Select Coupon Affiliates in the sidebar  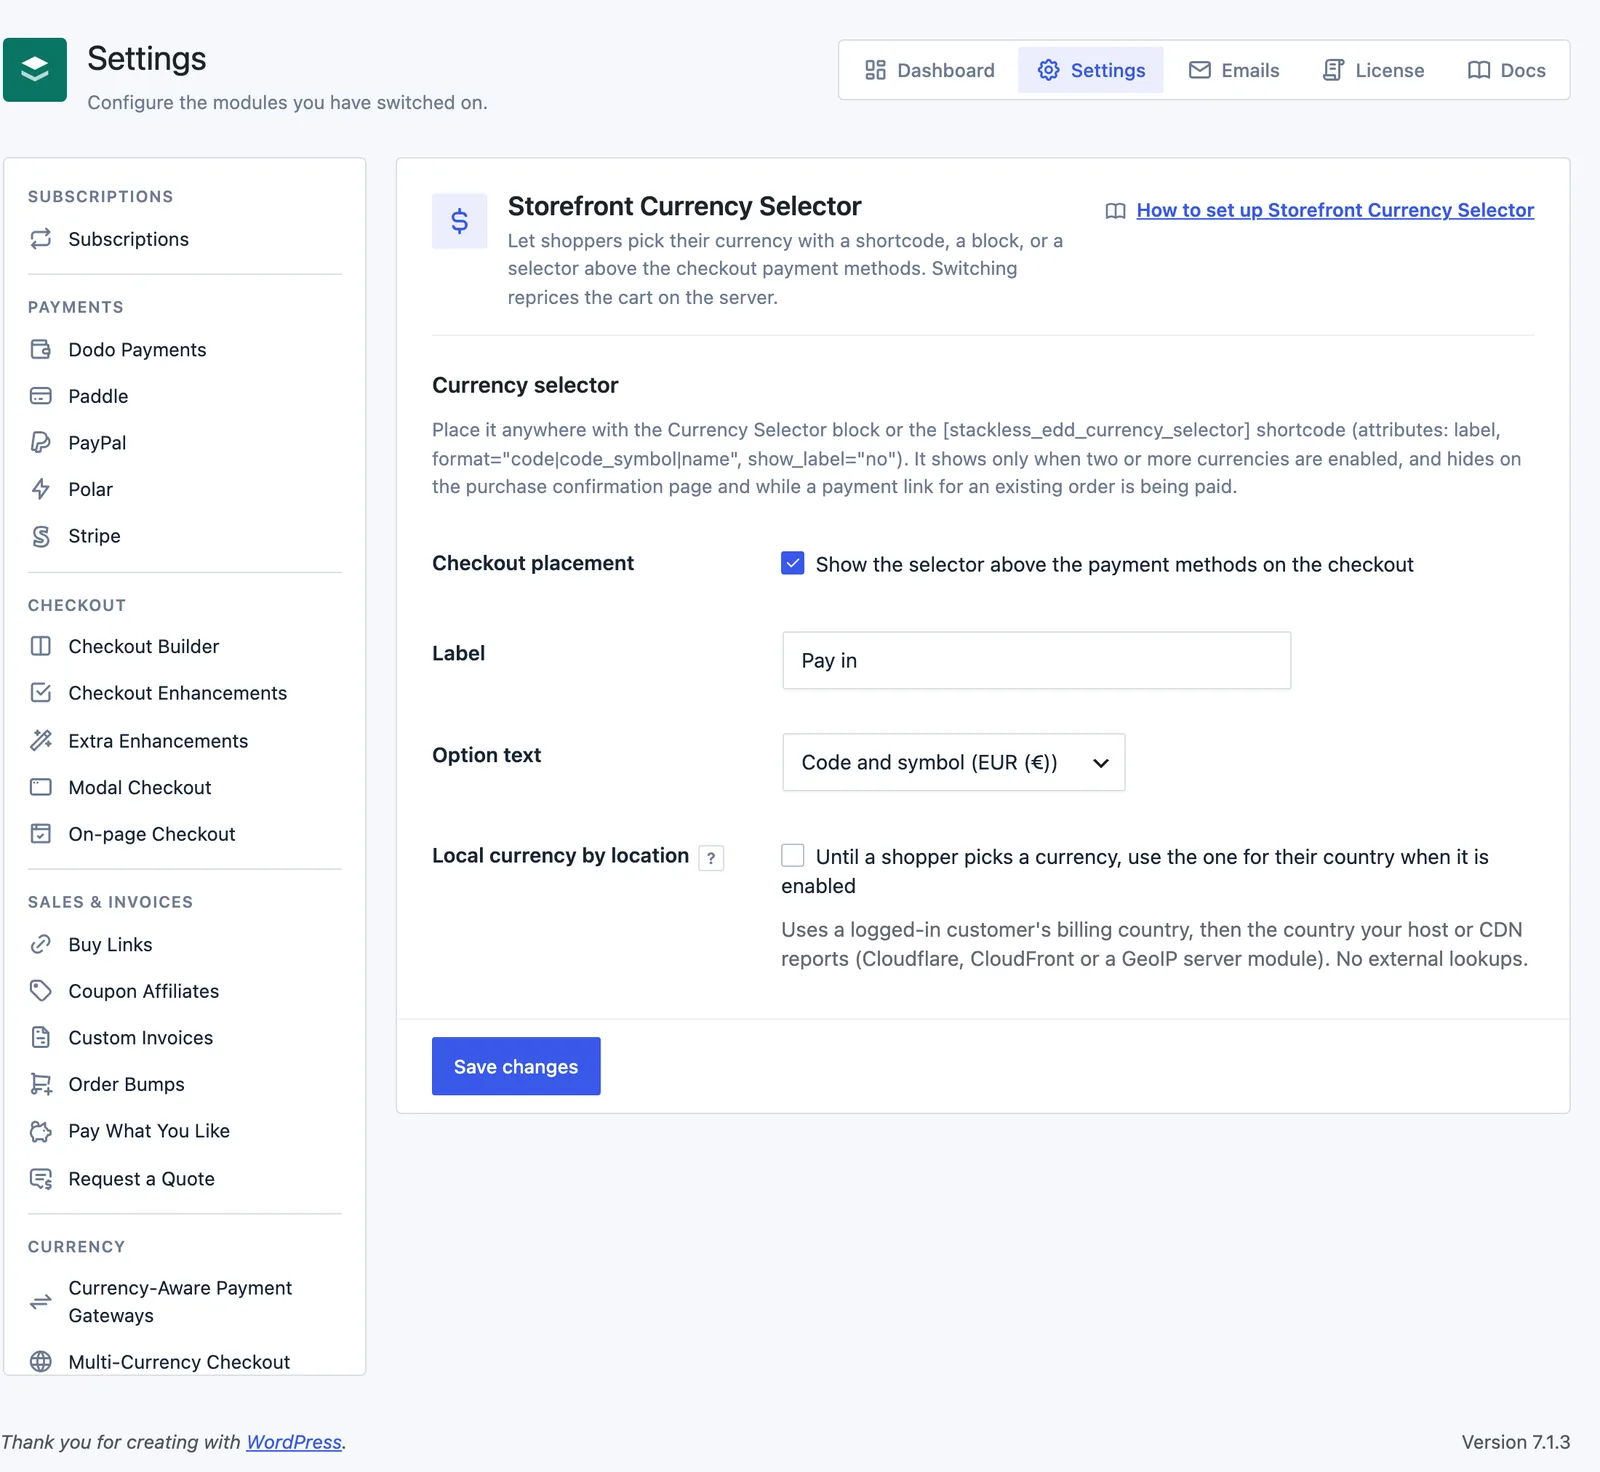tap(144, 991)
